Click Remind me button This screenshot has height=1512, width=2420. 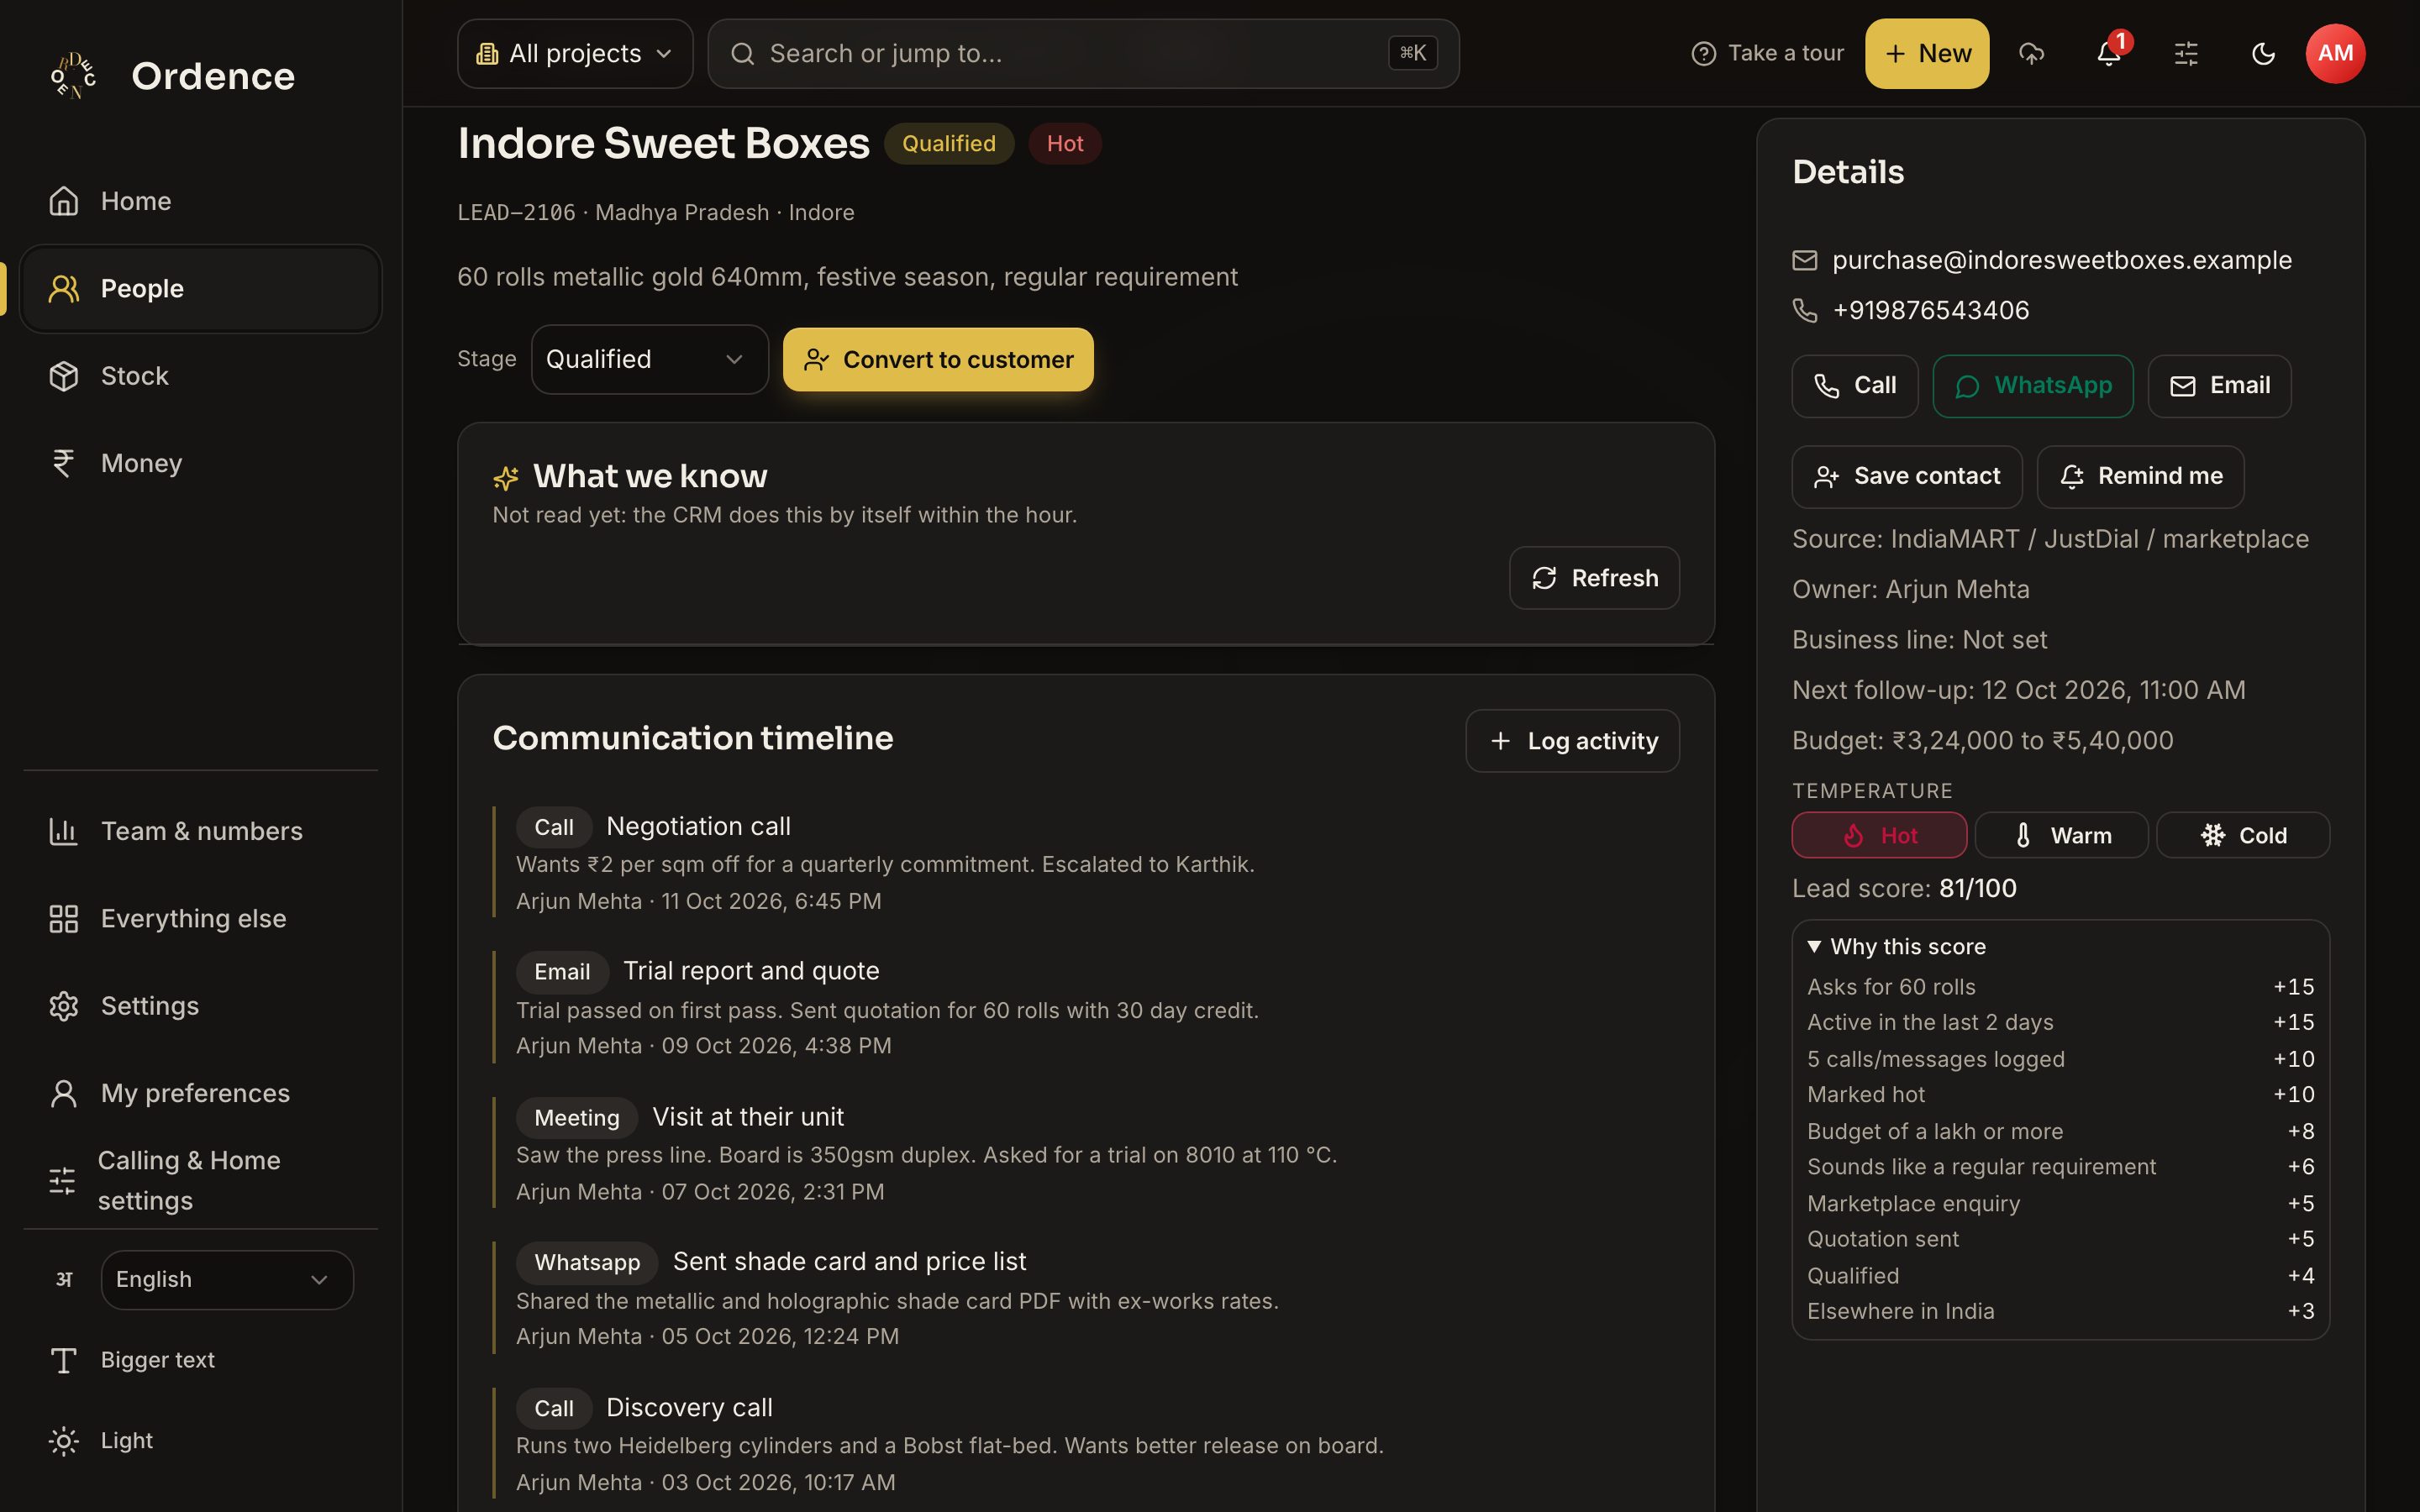click(2141, 477)
